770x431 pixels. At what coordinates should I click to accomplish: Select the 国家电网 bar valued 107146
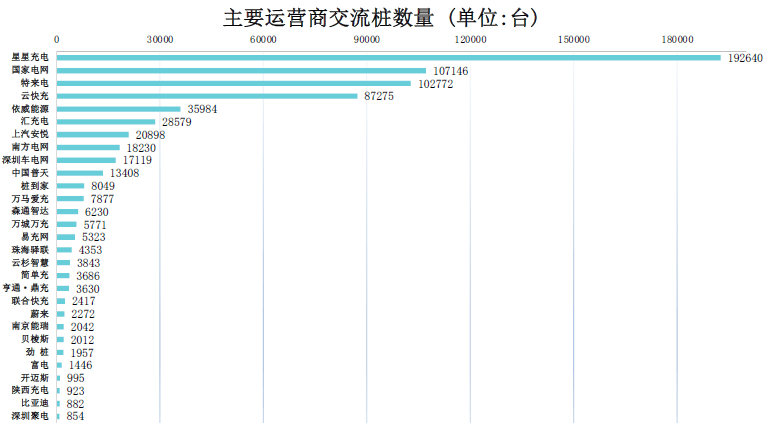241,71
